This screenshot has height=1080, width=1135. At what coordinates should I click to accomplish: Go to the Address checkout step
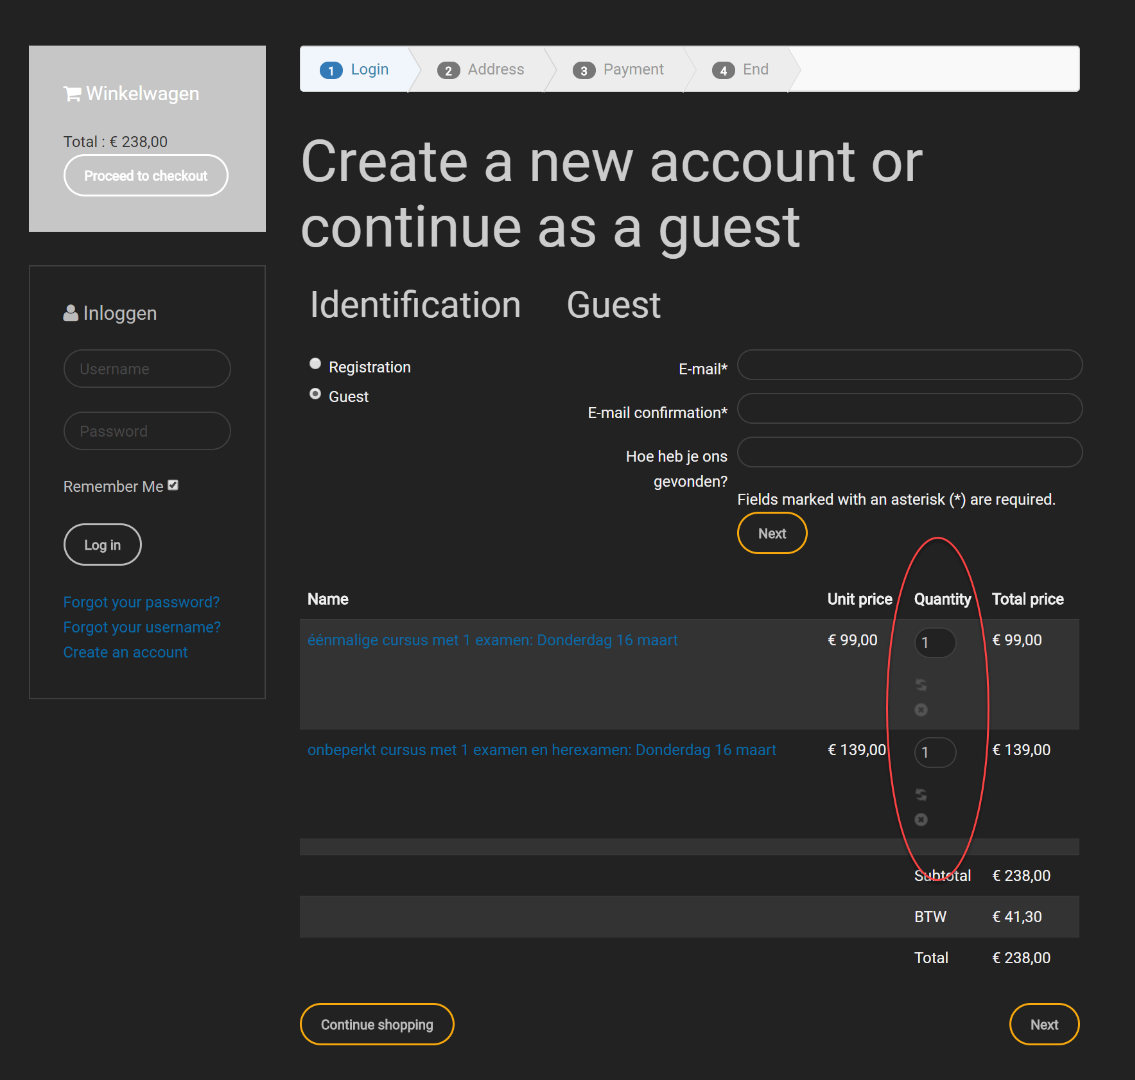482,70
